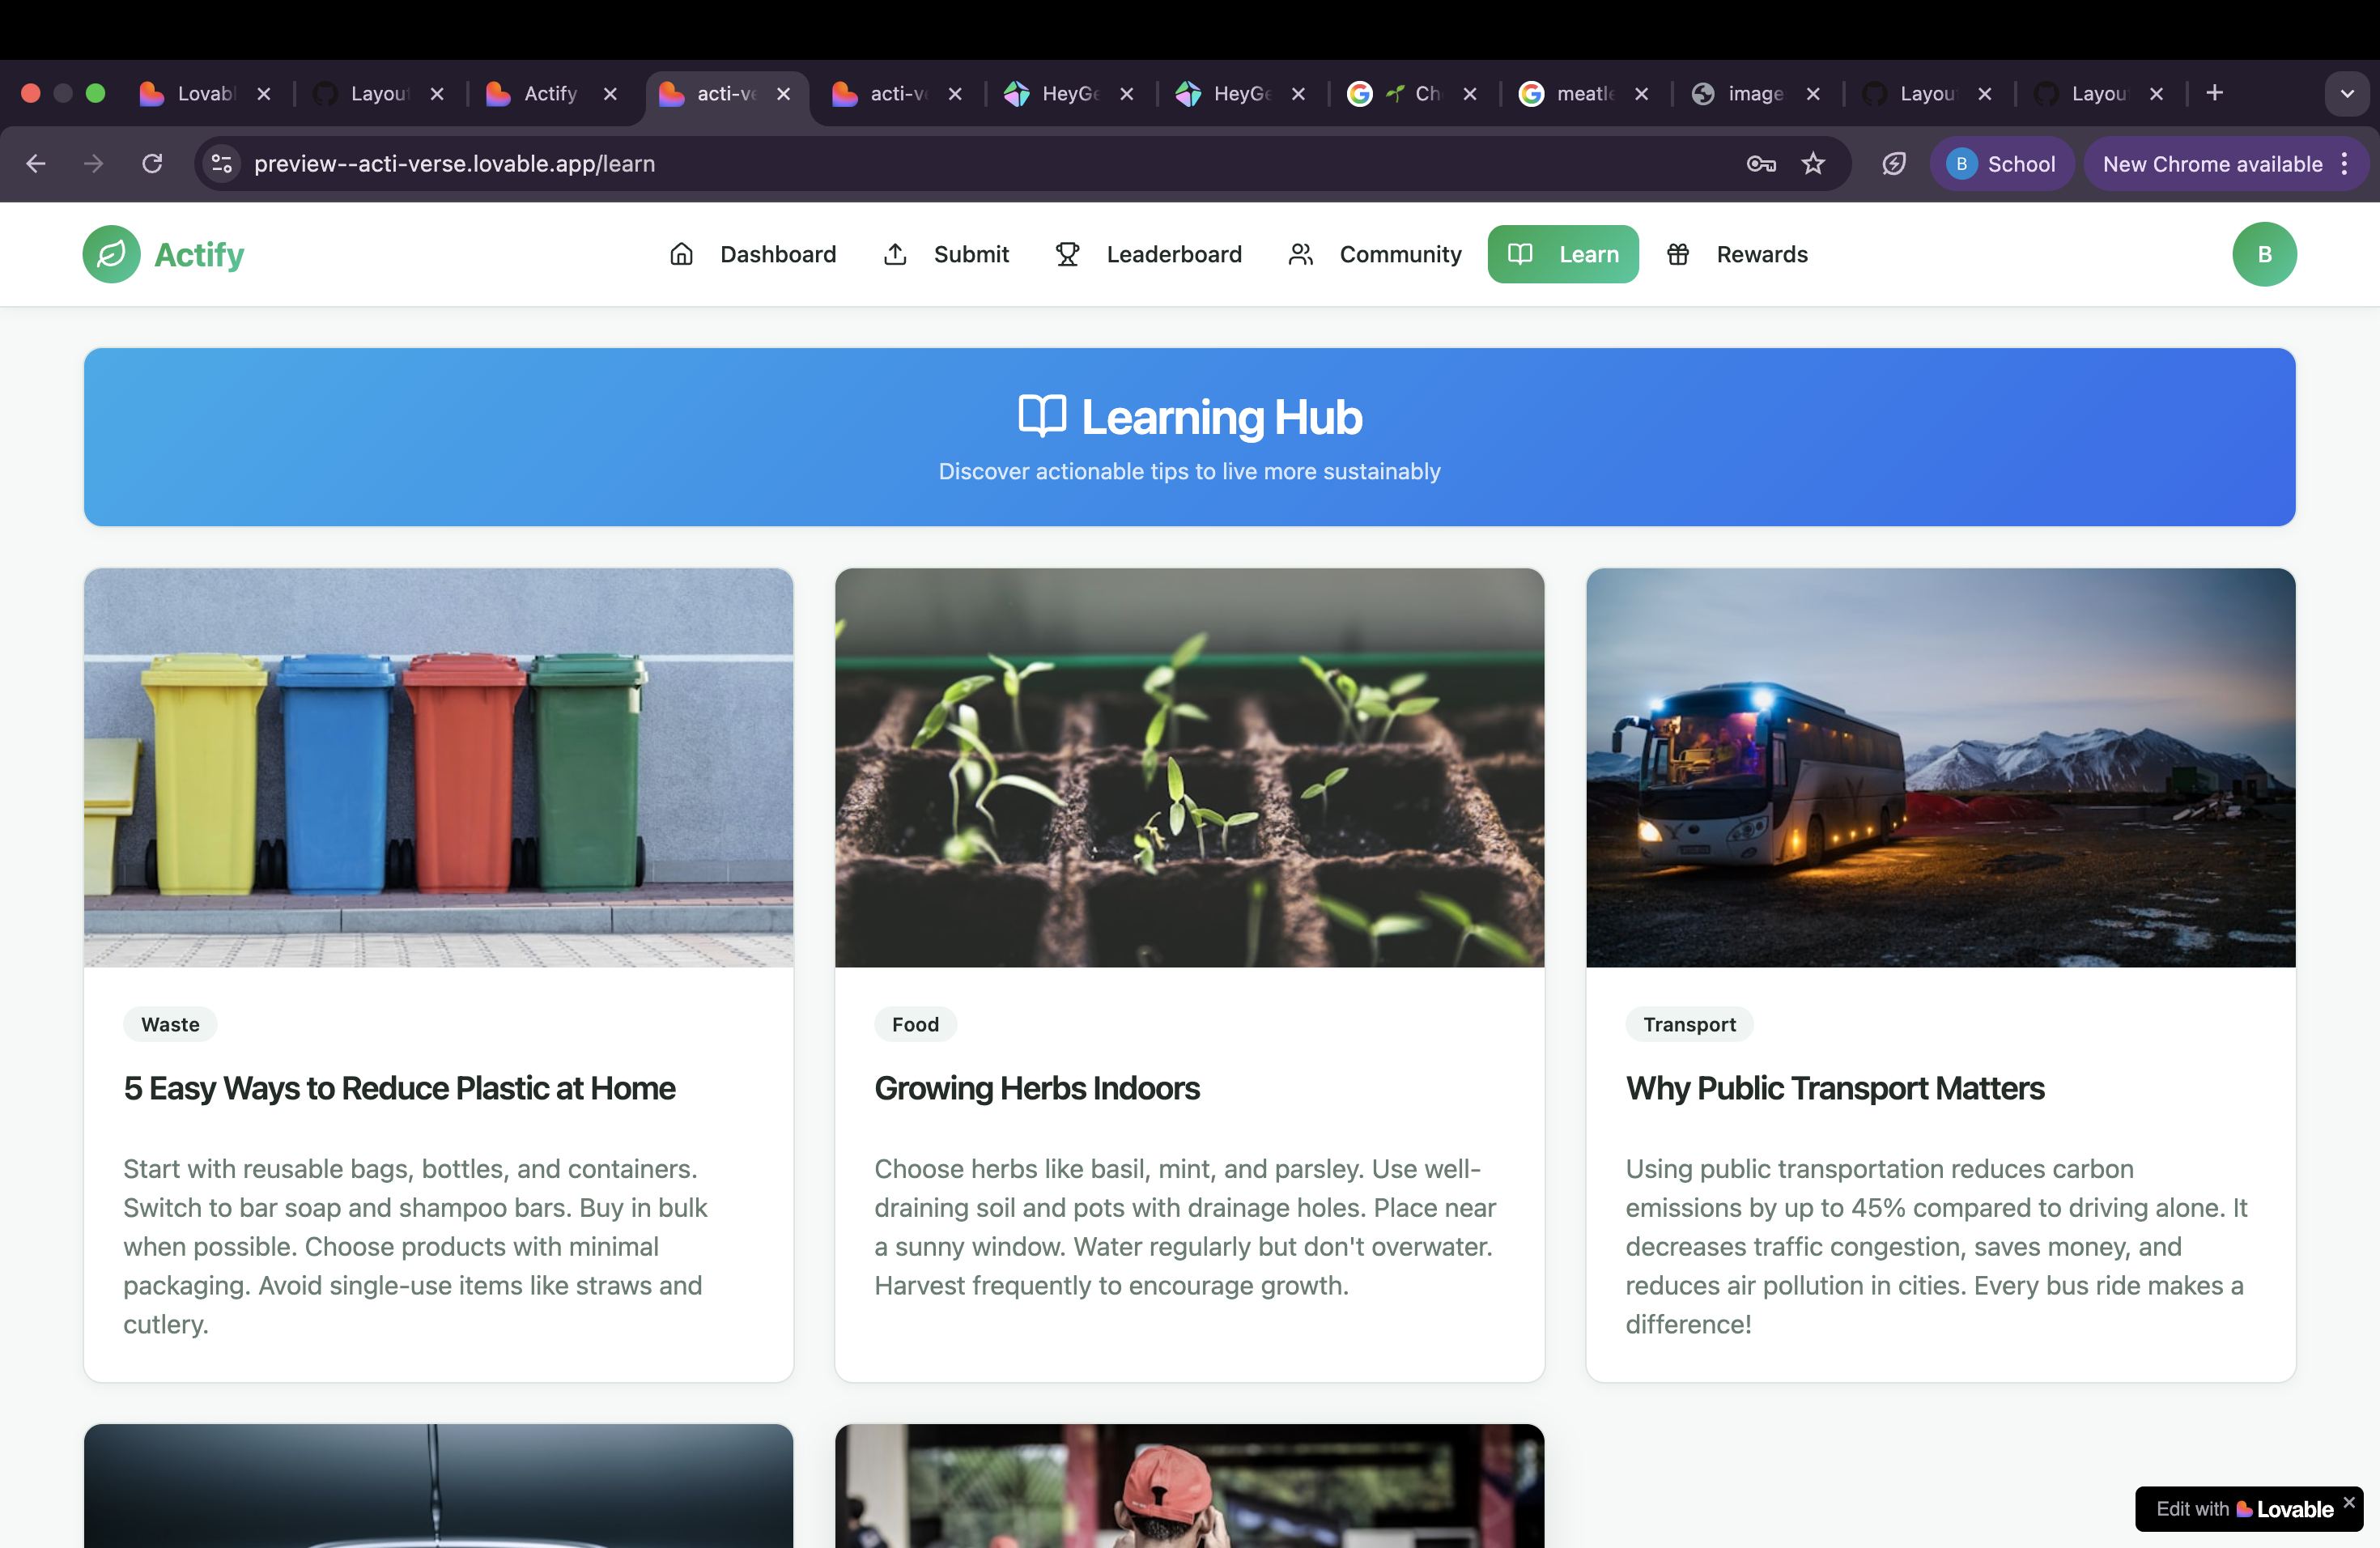This screenshot has width=2380, height=1548.
Task: Click the Waste category tag
Action: pos(170,1023)
